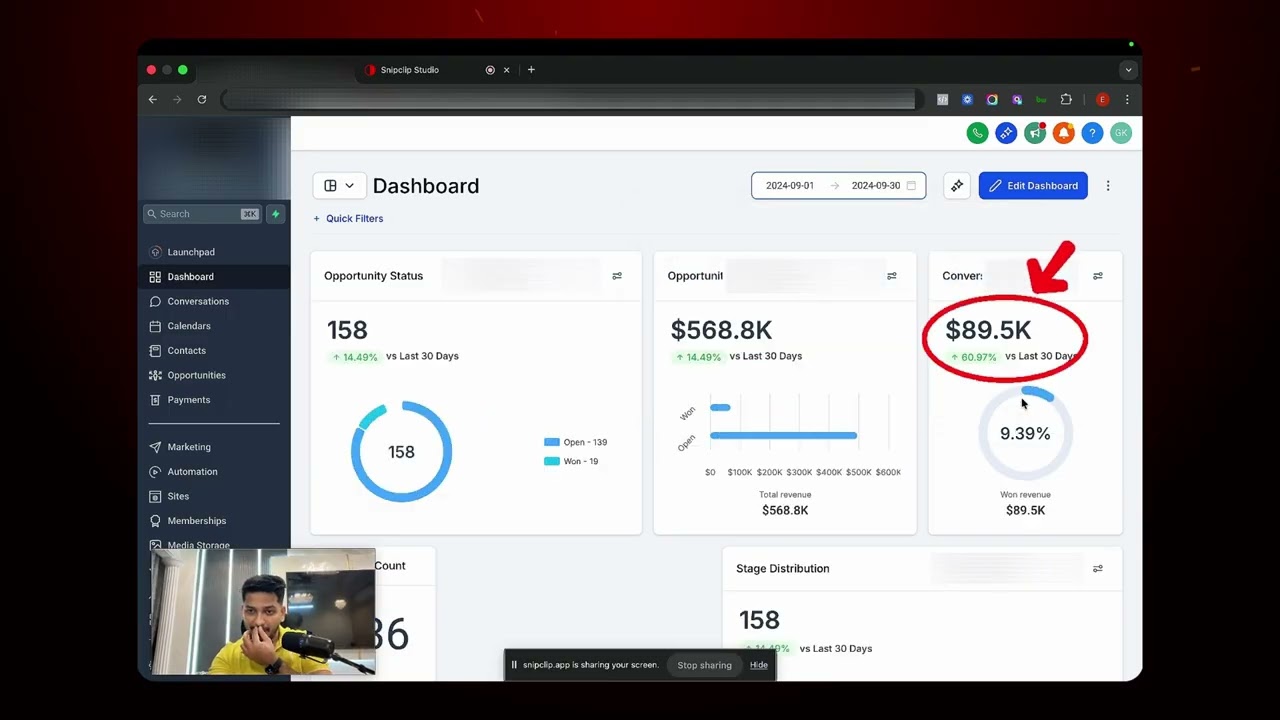Image resolution: width=1280 pixels, height=720 pixels.
Task: Open the Stage Distribution card settings icon
Action: tap(1098, 569)
